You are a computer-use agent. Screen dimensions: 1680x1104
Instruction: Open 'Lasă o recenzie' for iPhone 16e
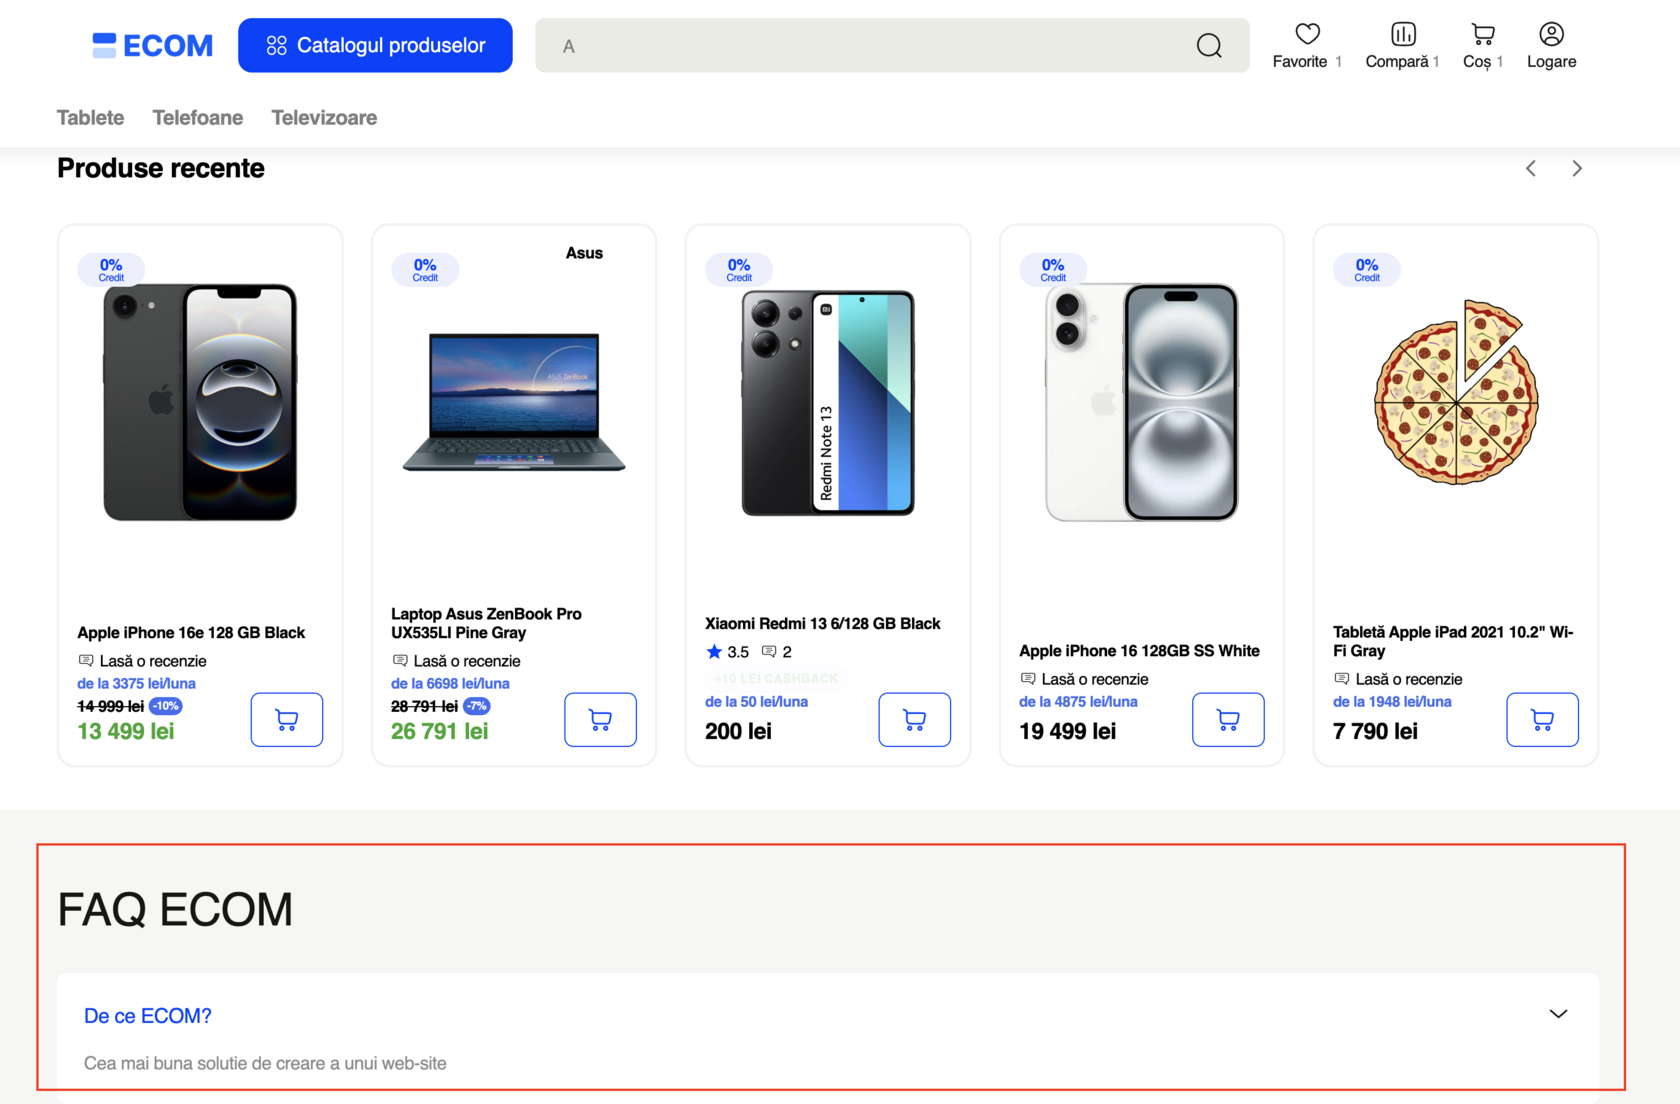click(152, 661)
